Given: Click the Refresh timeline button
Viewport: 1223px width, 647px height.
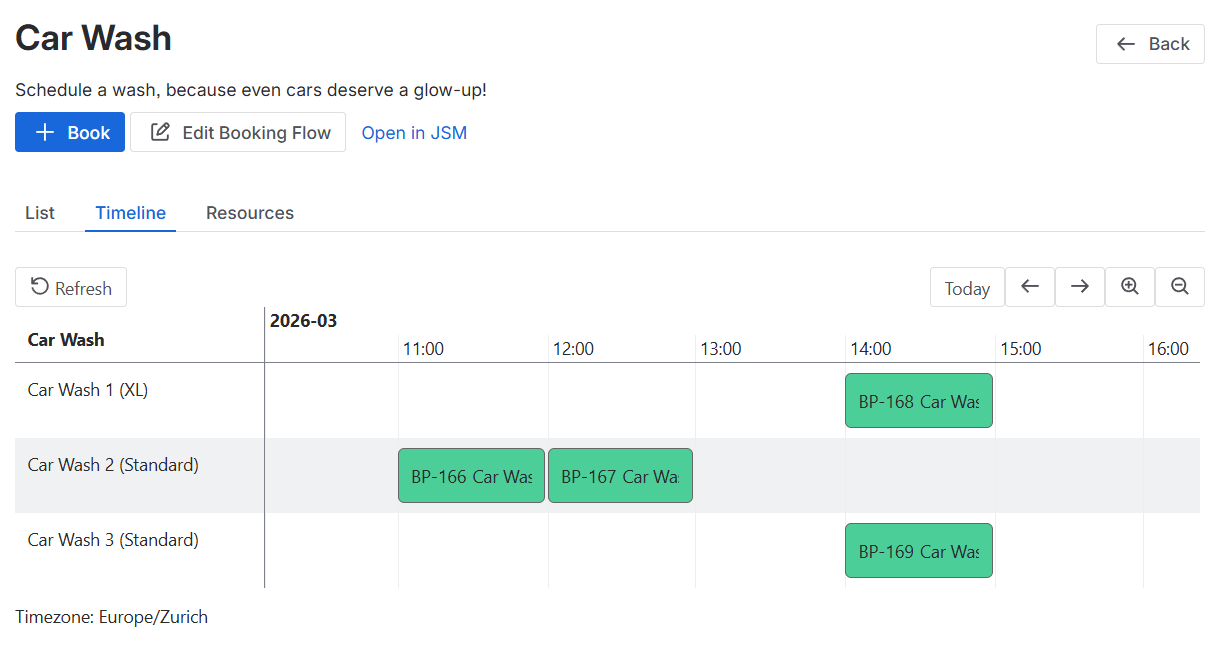Looking at the screenshot, I should click(71, 288).
